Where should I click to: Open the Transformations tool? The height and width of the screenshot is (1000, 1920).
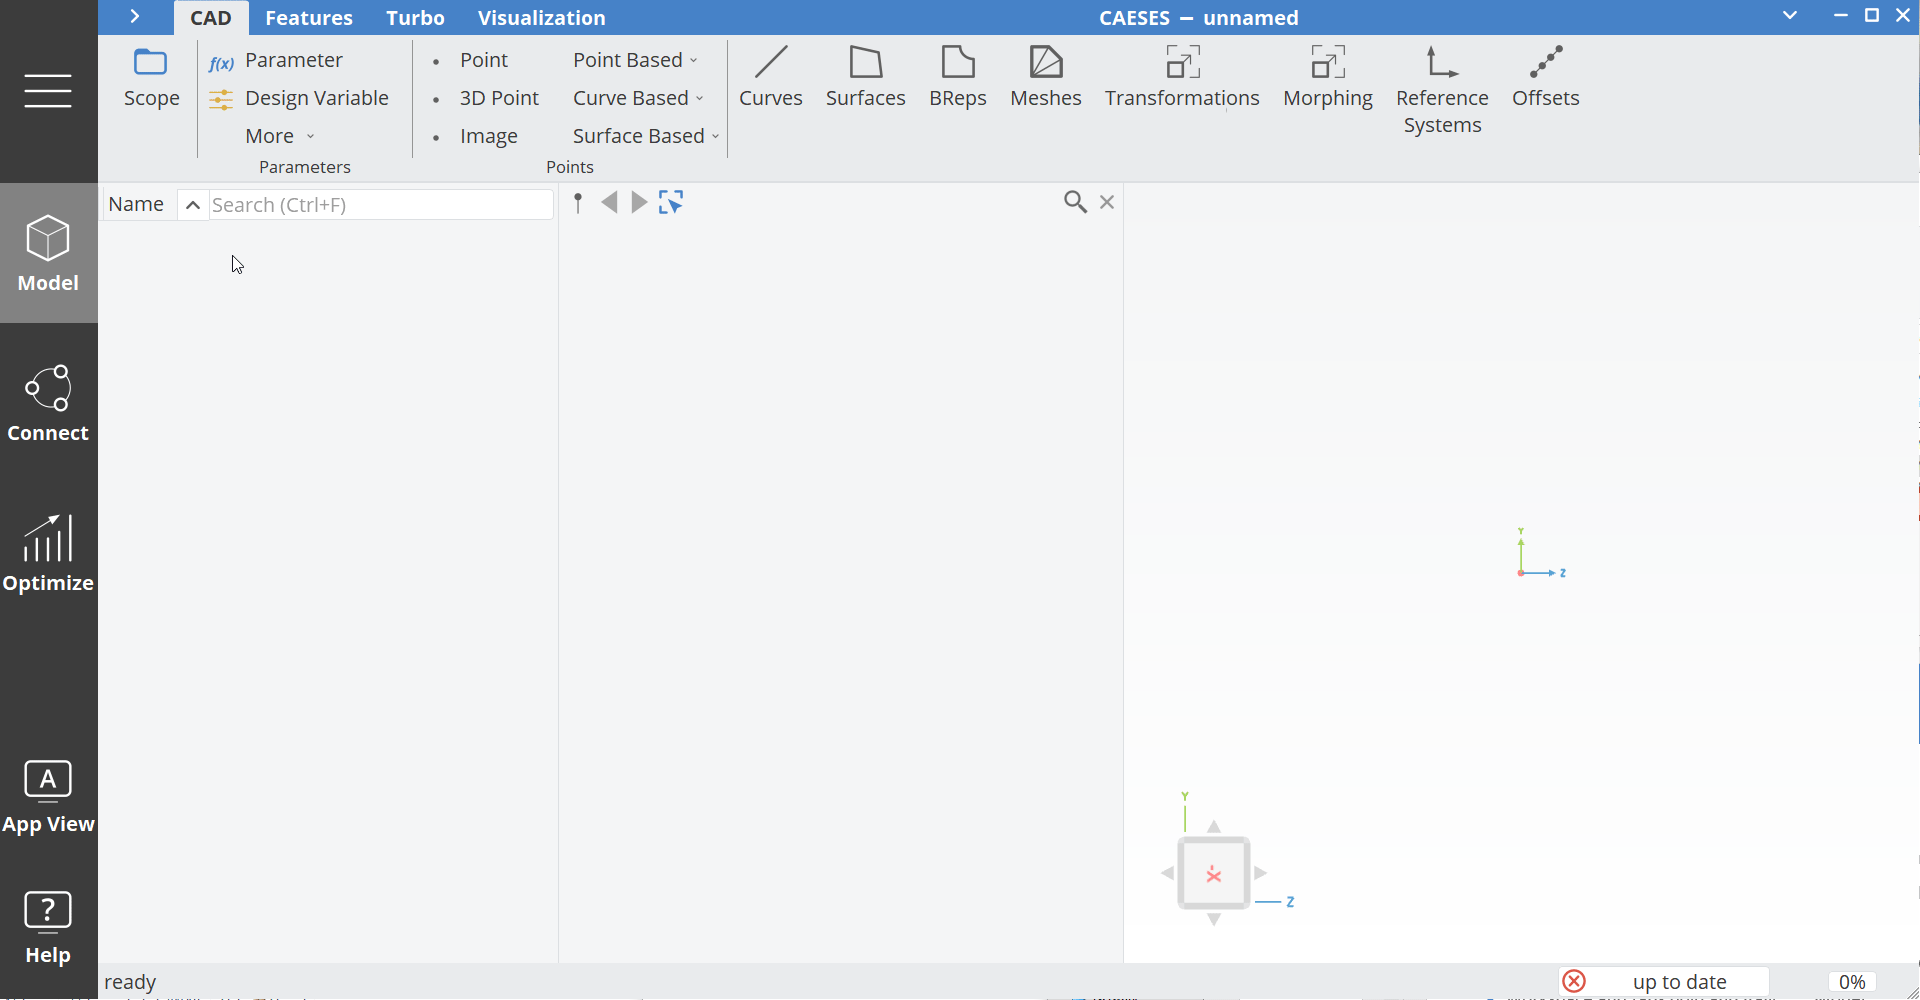click(1181, 78)
